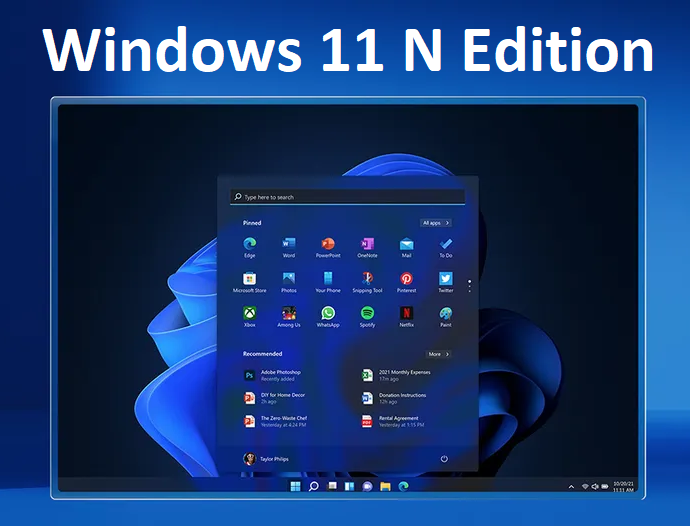Open the taskbar clock and date
Image resolution: width=690 pixels, height=526 pixels.
coord(624,486)
